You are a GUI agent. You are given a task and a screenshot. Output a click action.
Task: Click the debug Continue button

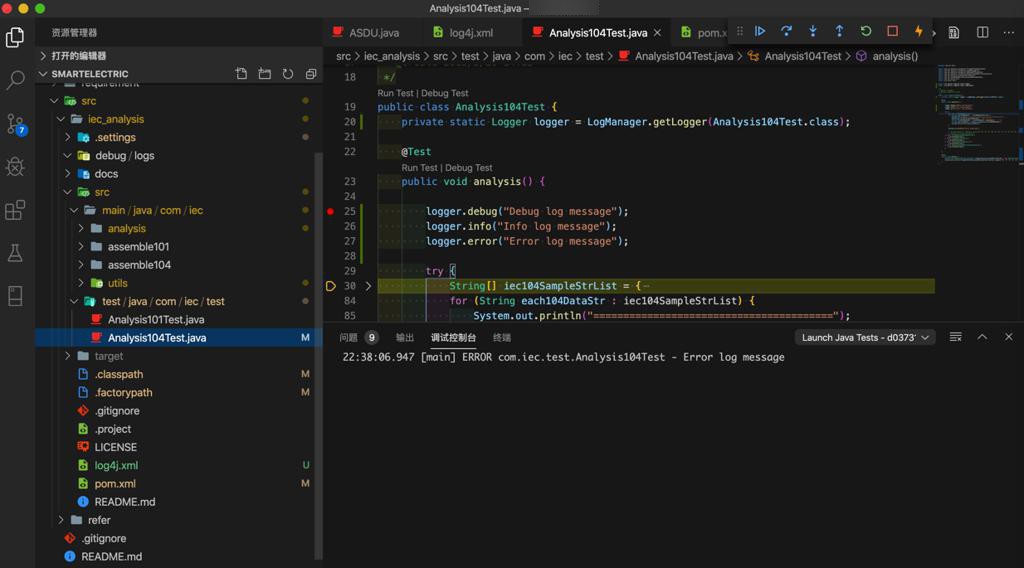pos(760,32)
